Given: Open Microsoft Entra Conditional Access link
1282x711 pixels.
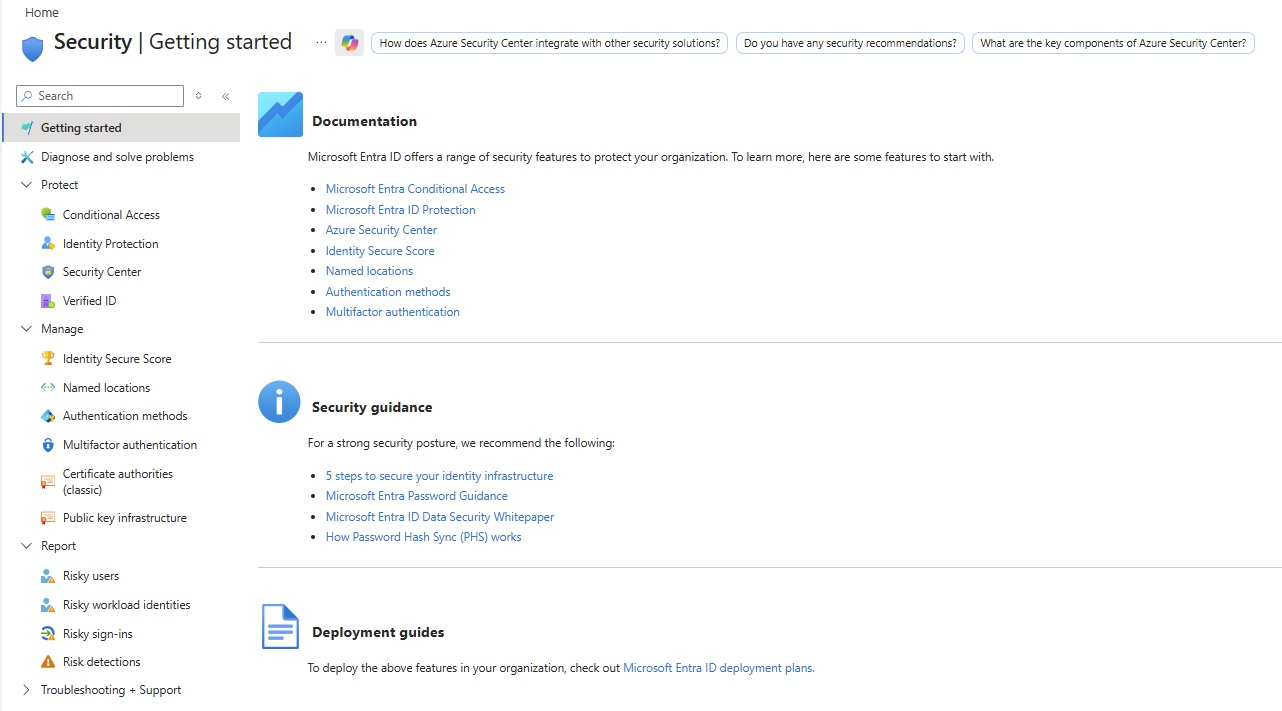Looking at the screenshot, I should (415, 189).
